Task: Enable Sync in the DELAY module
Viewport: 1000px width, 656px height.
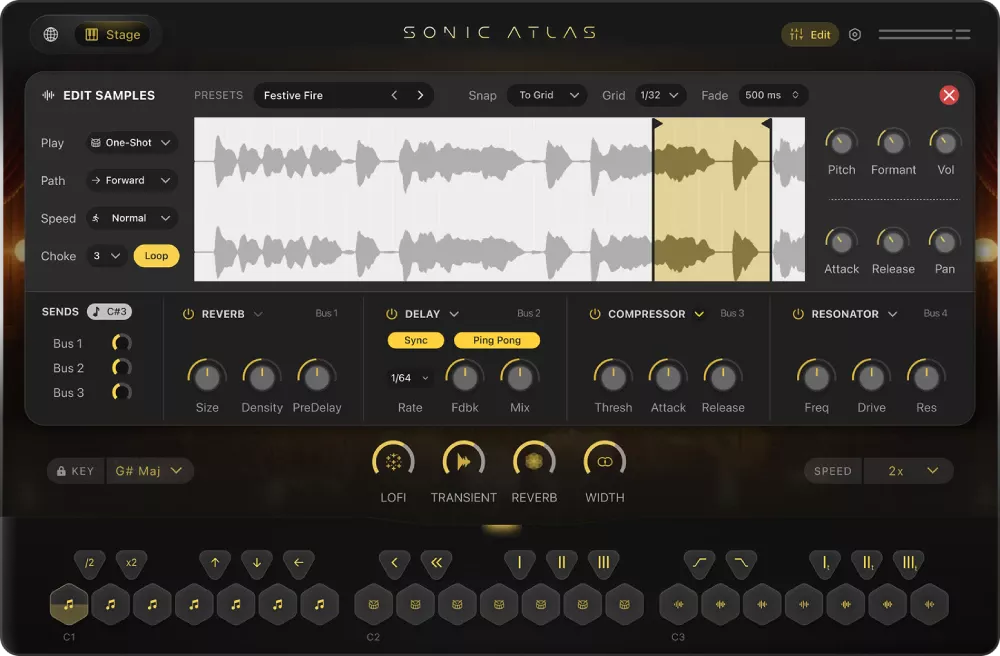Action: (x=415, y=340)
